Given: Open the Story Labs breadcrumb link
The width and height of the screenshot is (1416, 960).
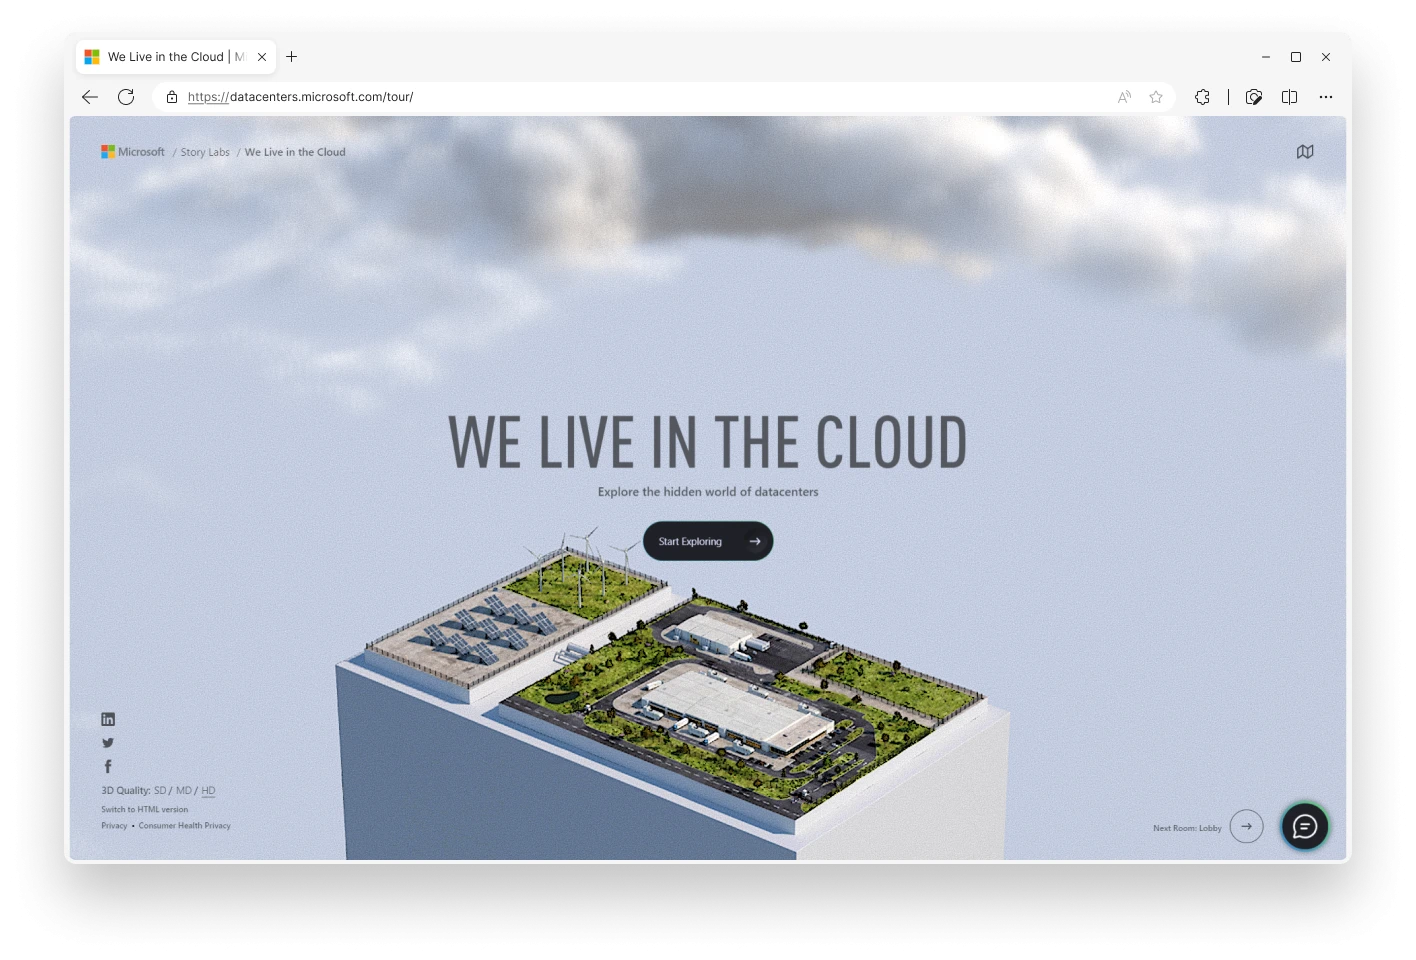Looking at the screenshot, I should point(205,153).
